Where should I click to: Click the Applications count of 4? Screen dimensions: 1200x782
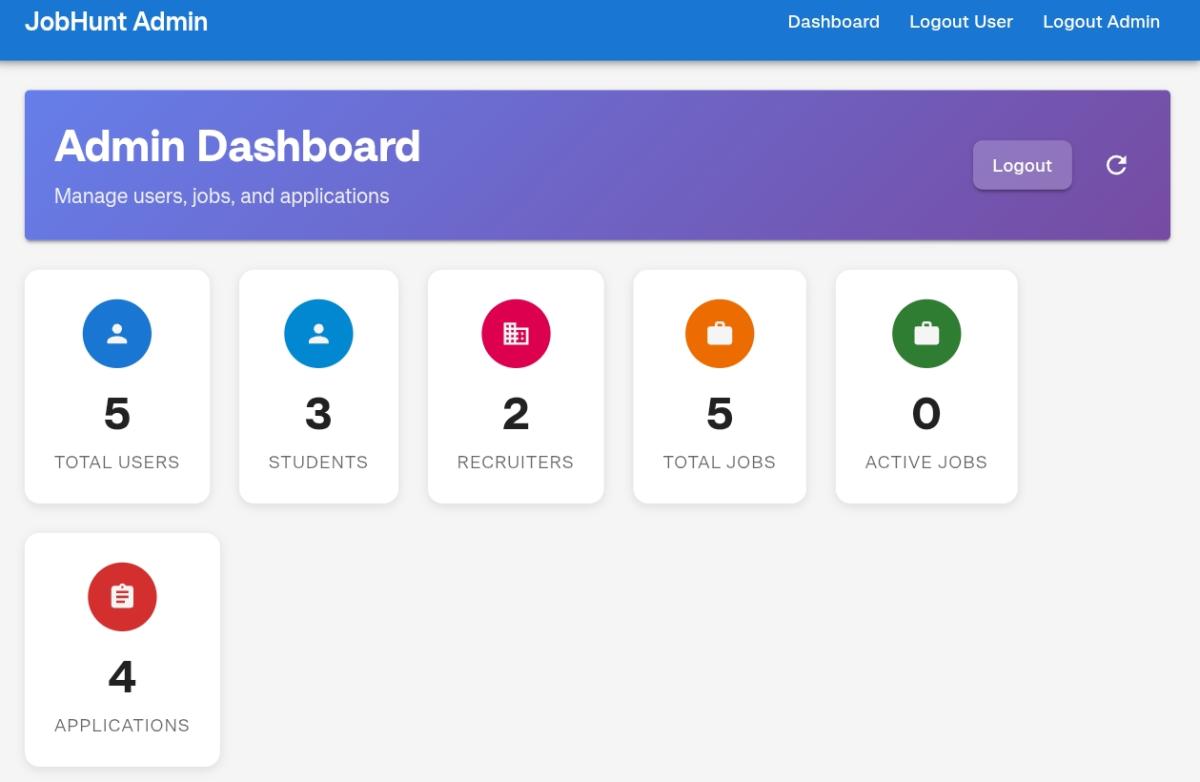point(122,677)
